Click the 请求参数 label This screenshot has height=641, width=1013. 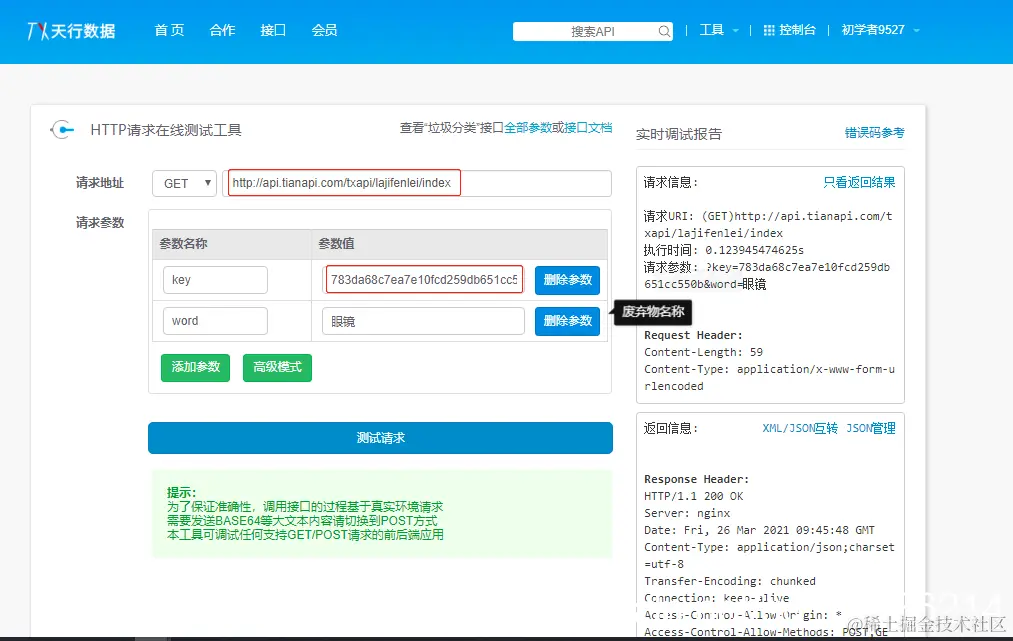(99, 223)
